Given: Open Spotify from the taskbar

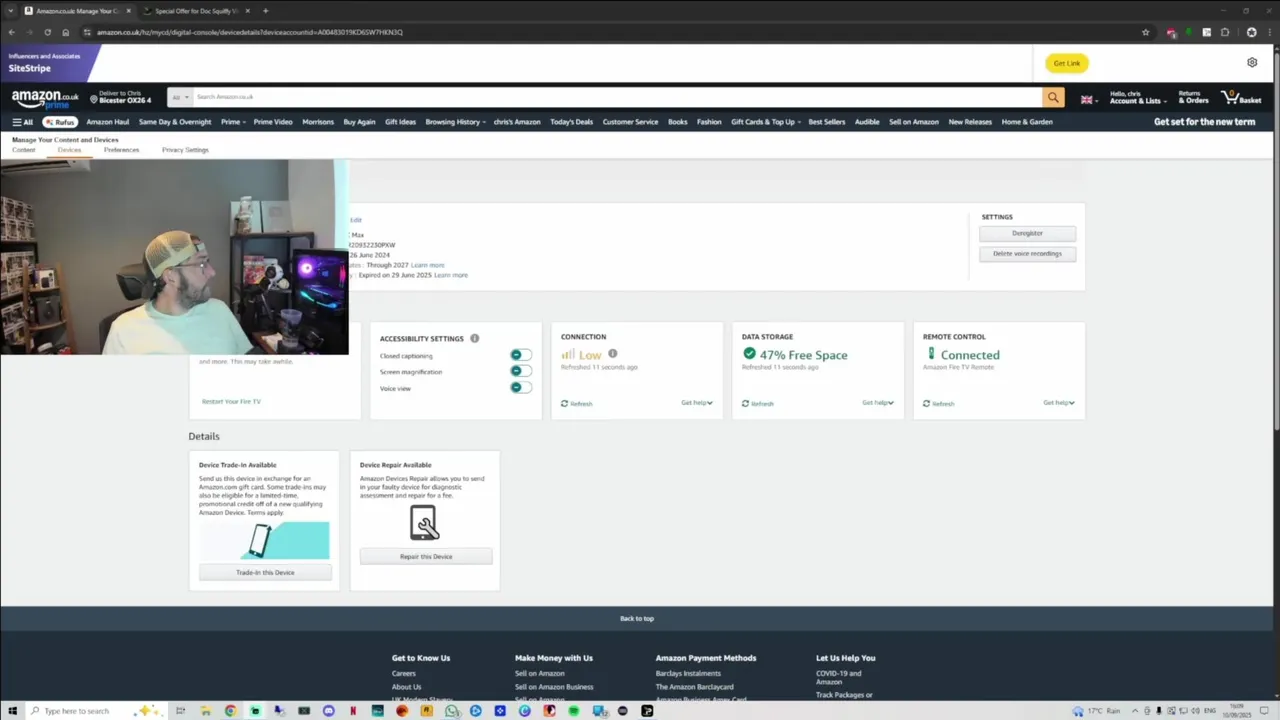Looking at the screenshot, I should pyautogui.click(x=574, y=711).
